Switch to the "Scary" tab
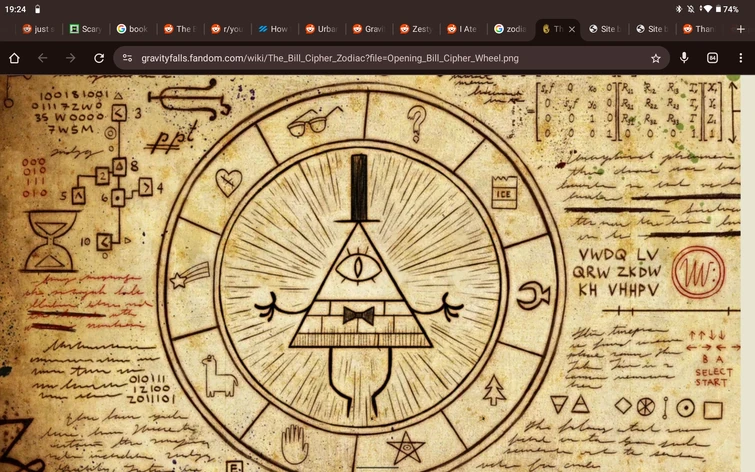The width and height of the screenshot is (755, 472). (x=85, y=29)
